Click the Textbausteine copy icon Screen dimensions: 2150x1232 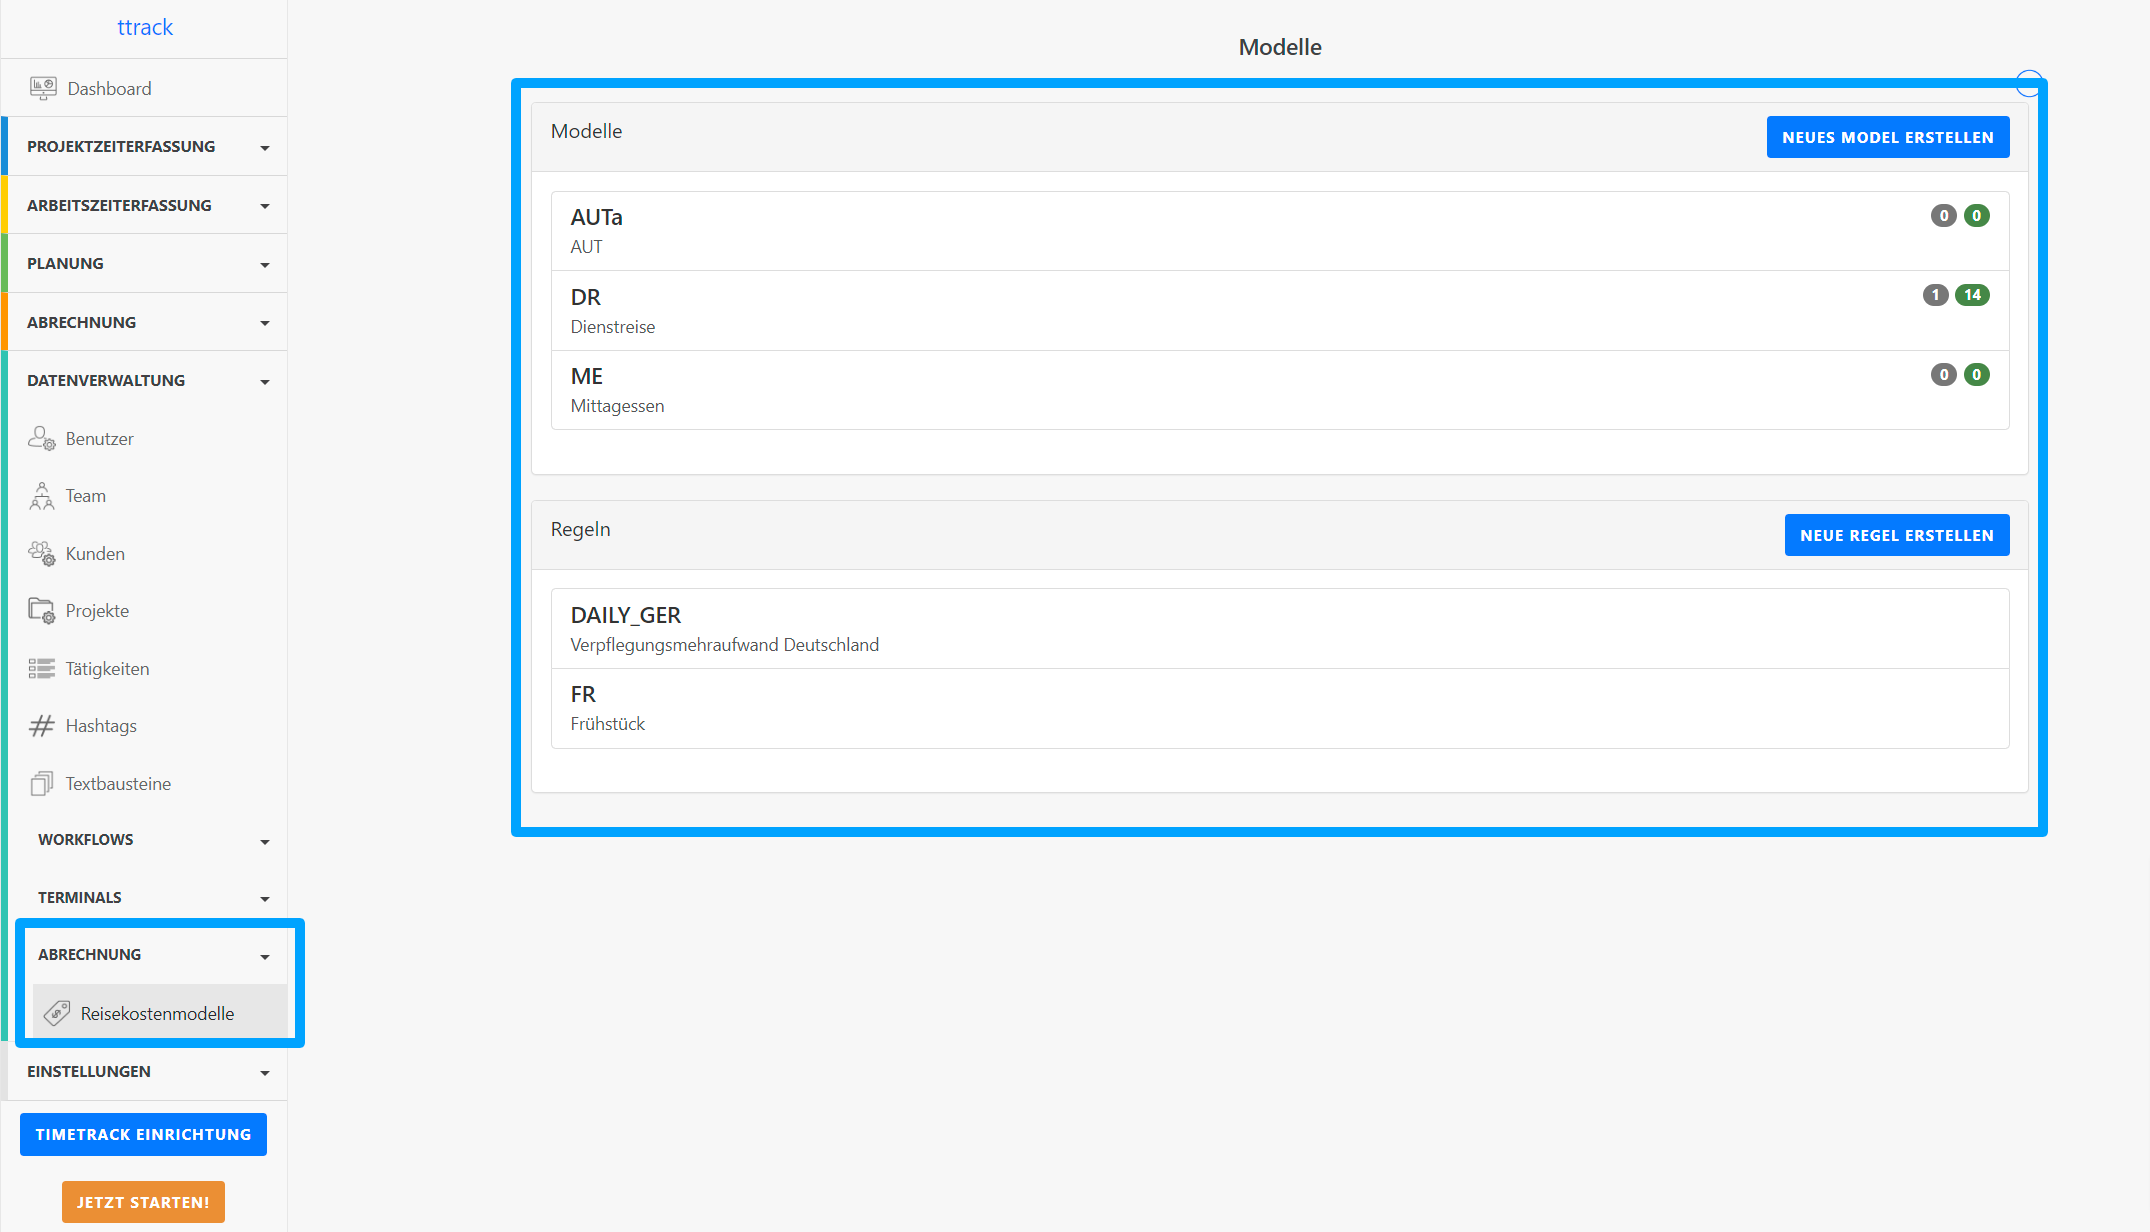coord(42,784)
